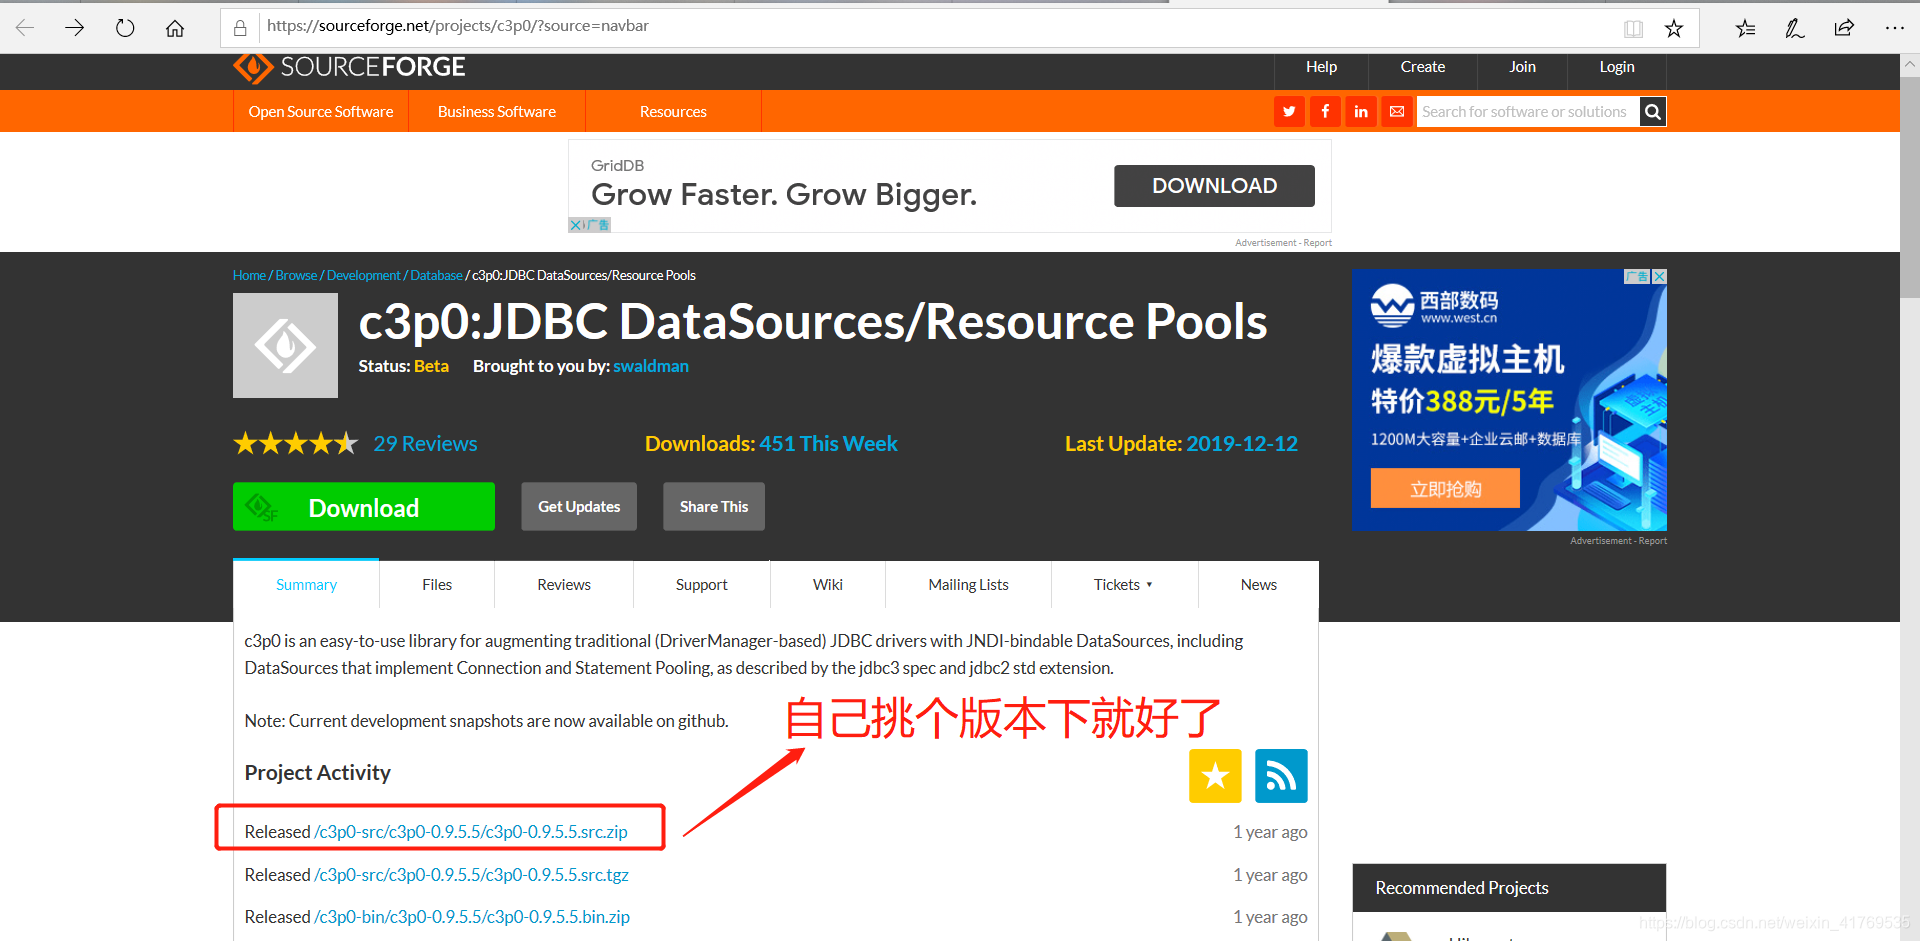Click Last Update date 2019-12-12

click(1242, 443)
